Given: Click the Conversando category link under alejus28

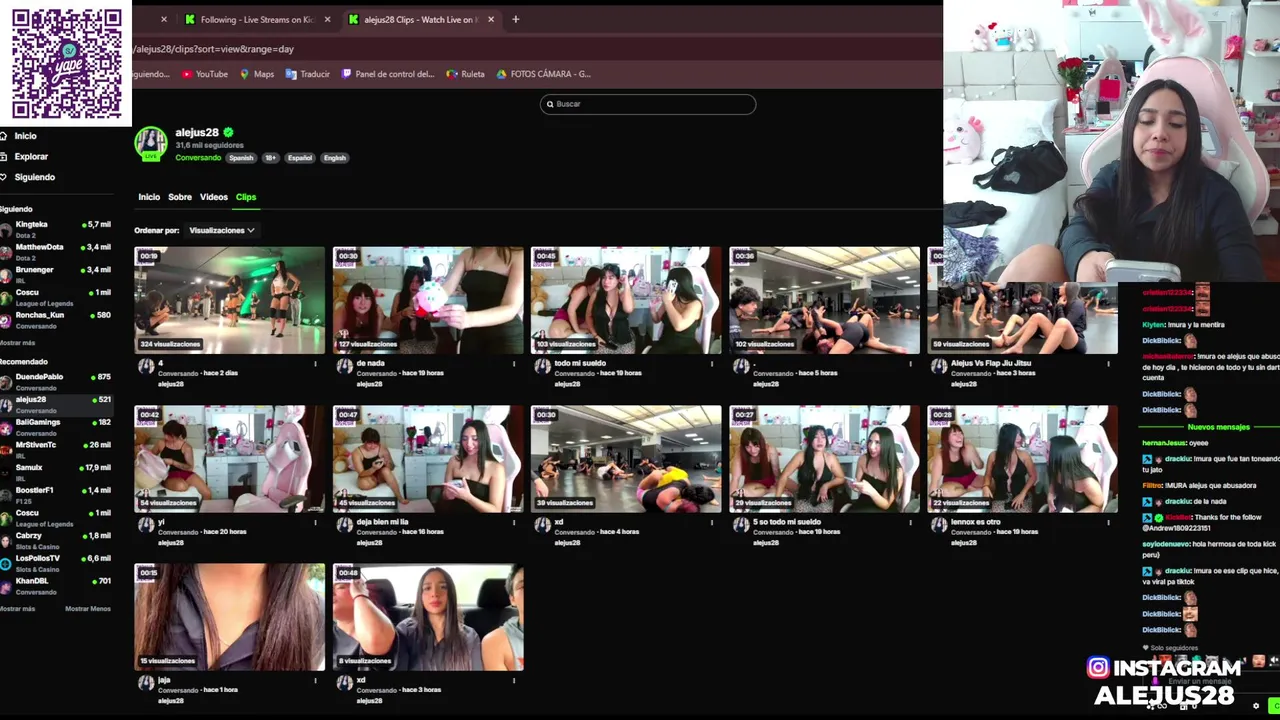Looking at the screenshot, I should (x=198, y=158).
